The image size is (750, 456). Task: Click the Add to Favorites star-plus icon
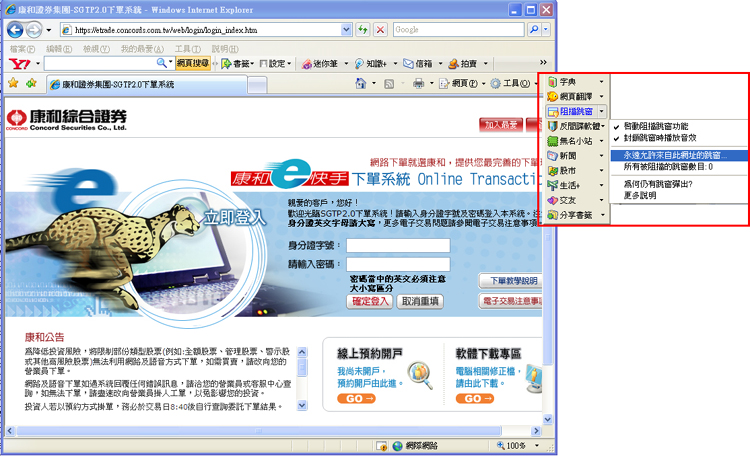pos(31,83)
